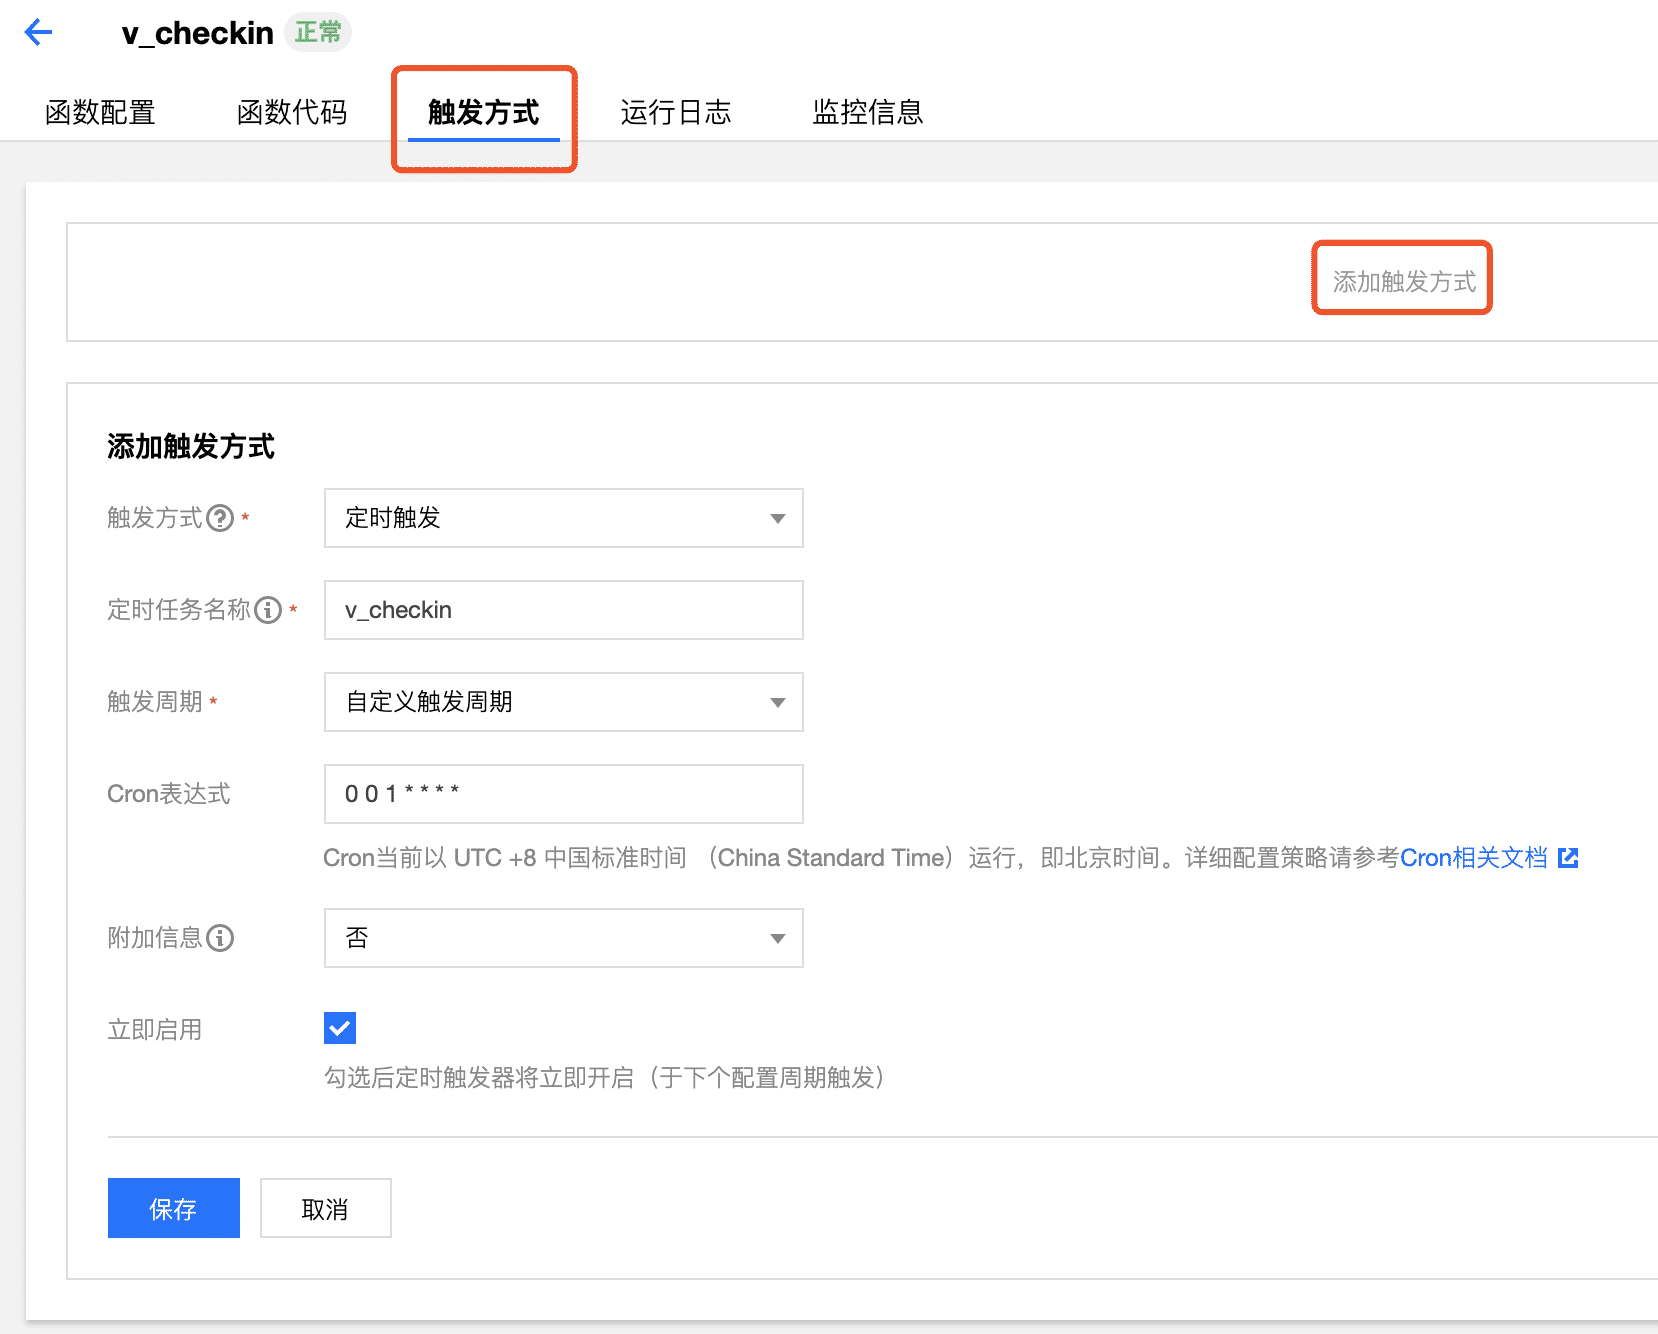
Task: Click the v_checkin function title
Action: pos(197,33)
